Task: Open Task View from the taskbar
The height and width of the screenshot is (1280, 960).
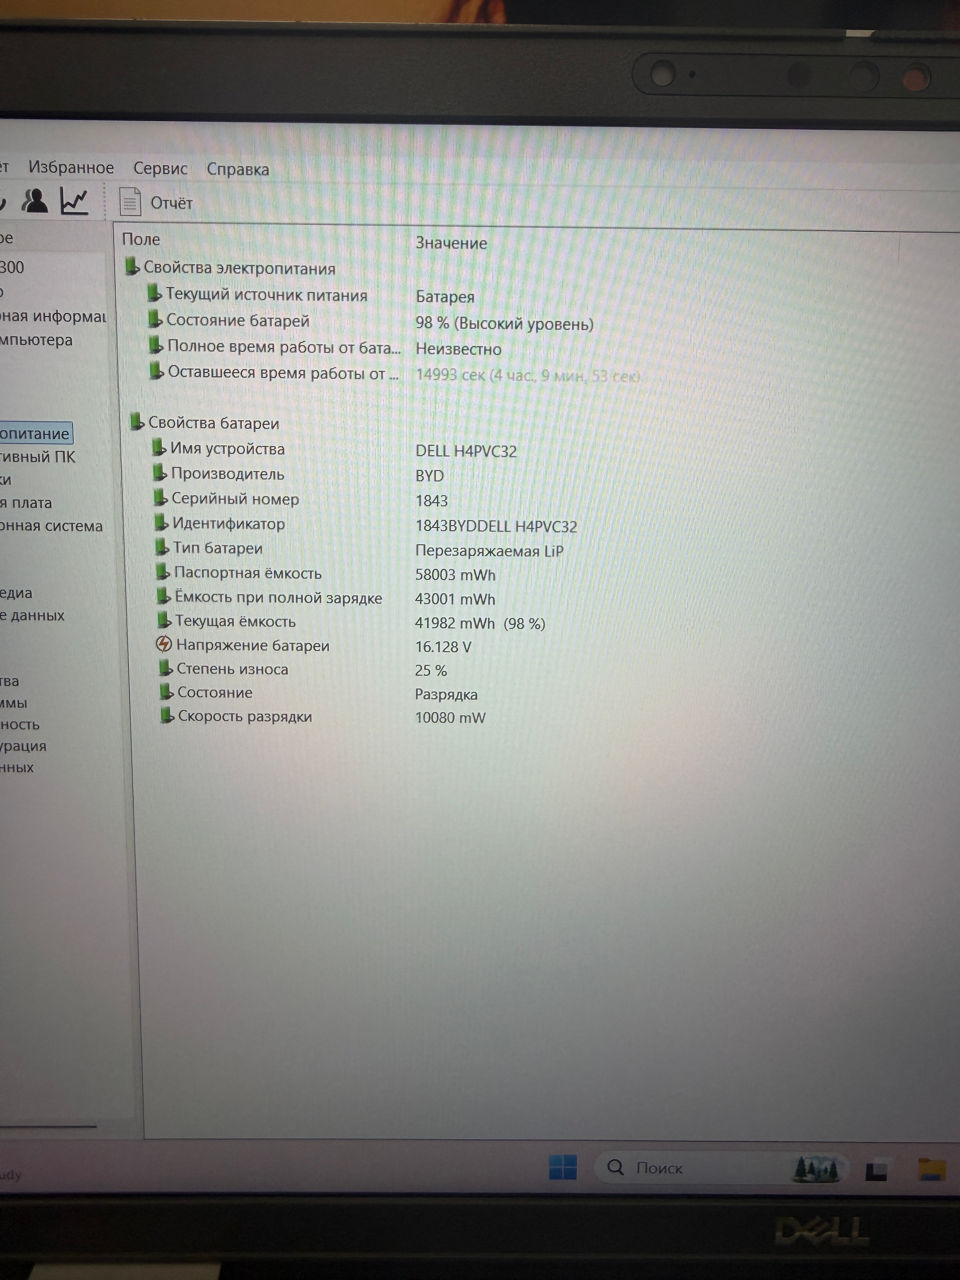Action: point(877,1169)
